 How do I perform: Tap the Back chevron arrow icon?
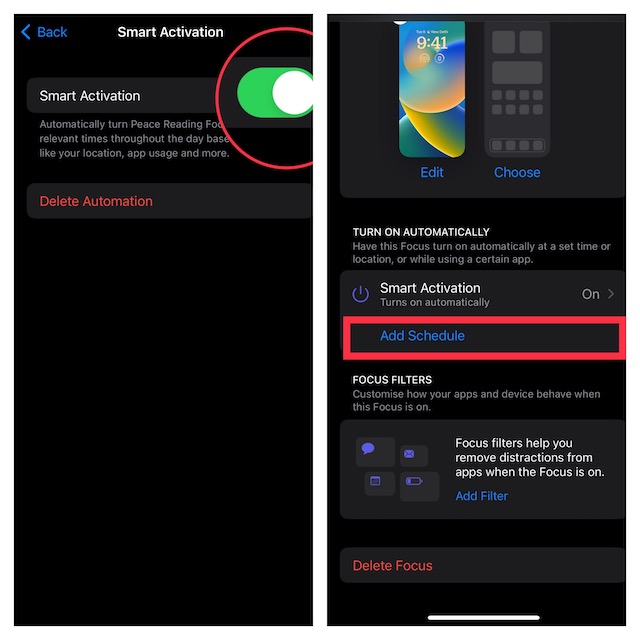(x=26, y=32)
